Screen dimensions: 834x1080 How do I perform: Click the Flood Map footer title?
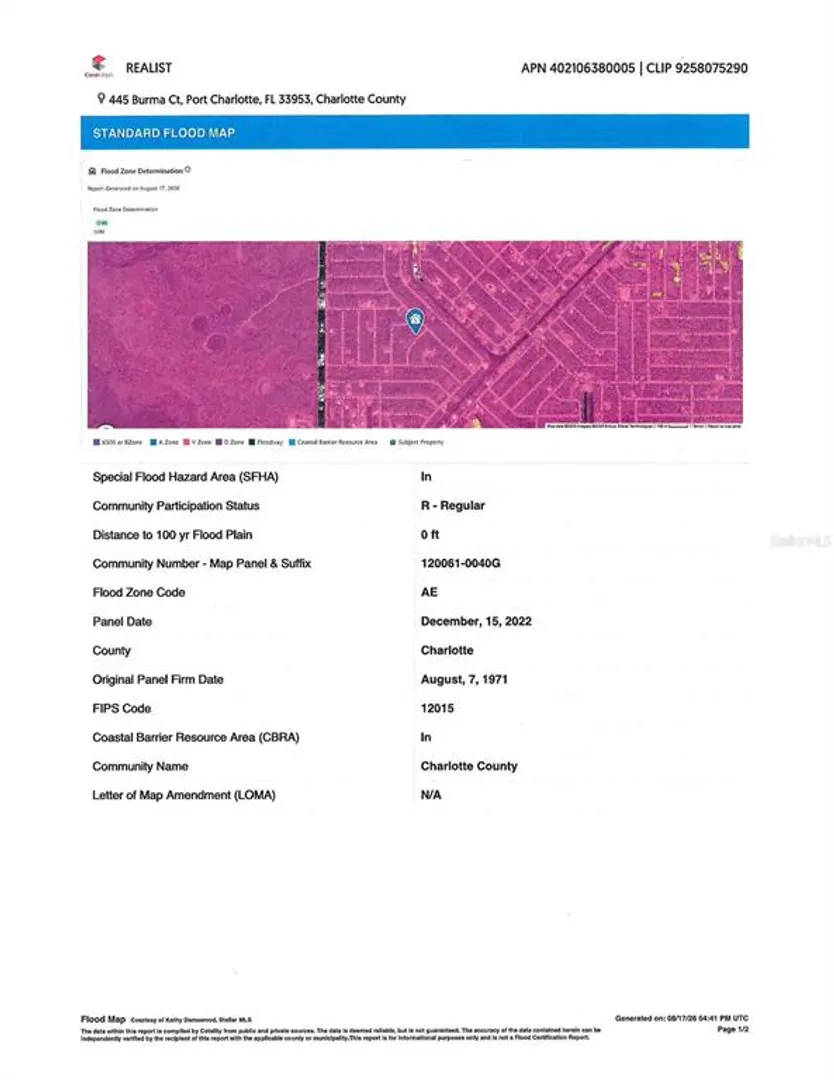[103, 1019]
